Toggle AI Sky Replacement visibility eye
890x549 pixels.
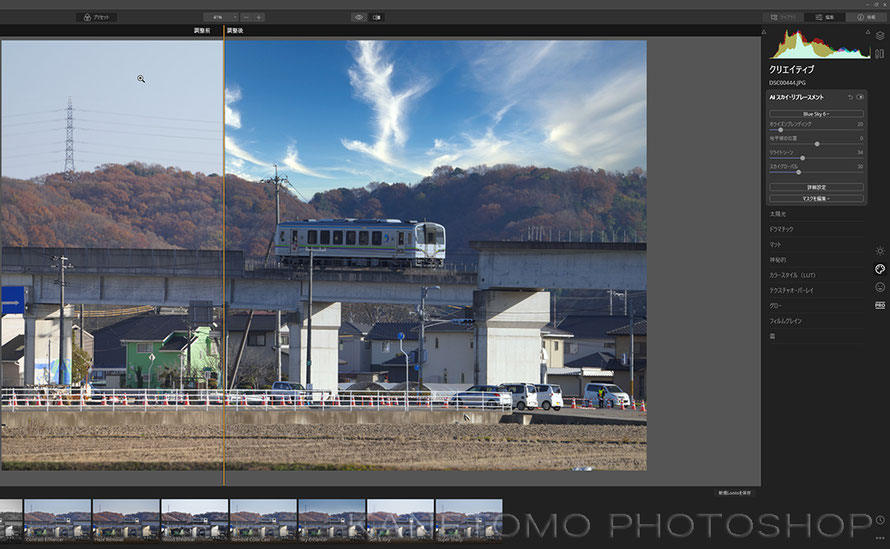pyautogui.click(x=860, y=98)
